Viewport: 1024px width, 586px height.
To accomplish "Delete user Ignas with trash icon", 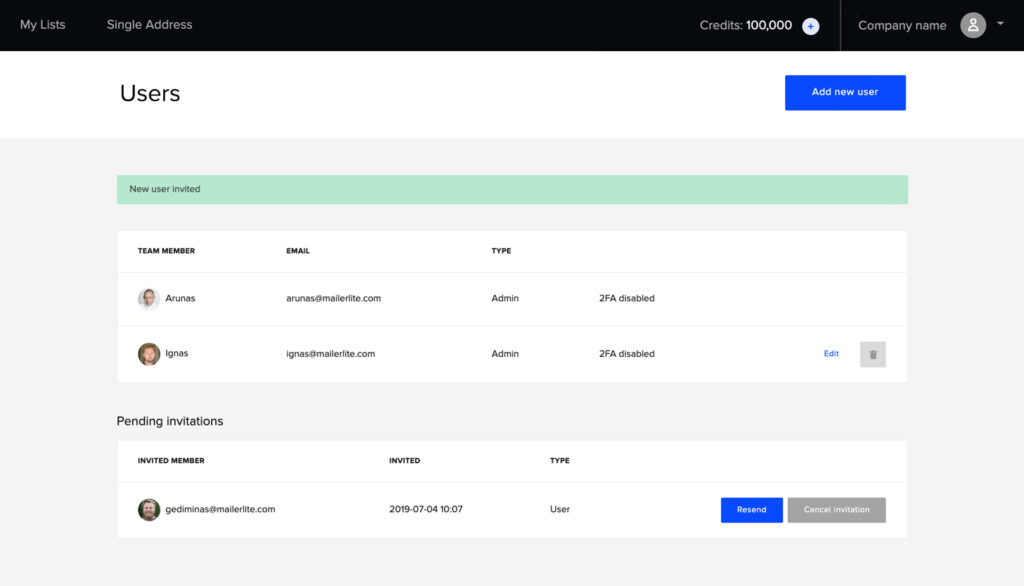I will 872,354.
